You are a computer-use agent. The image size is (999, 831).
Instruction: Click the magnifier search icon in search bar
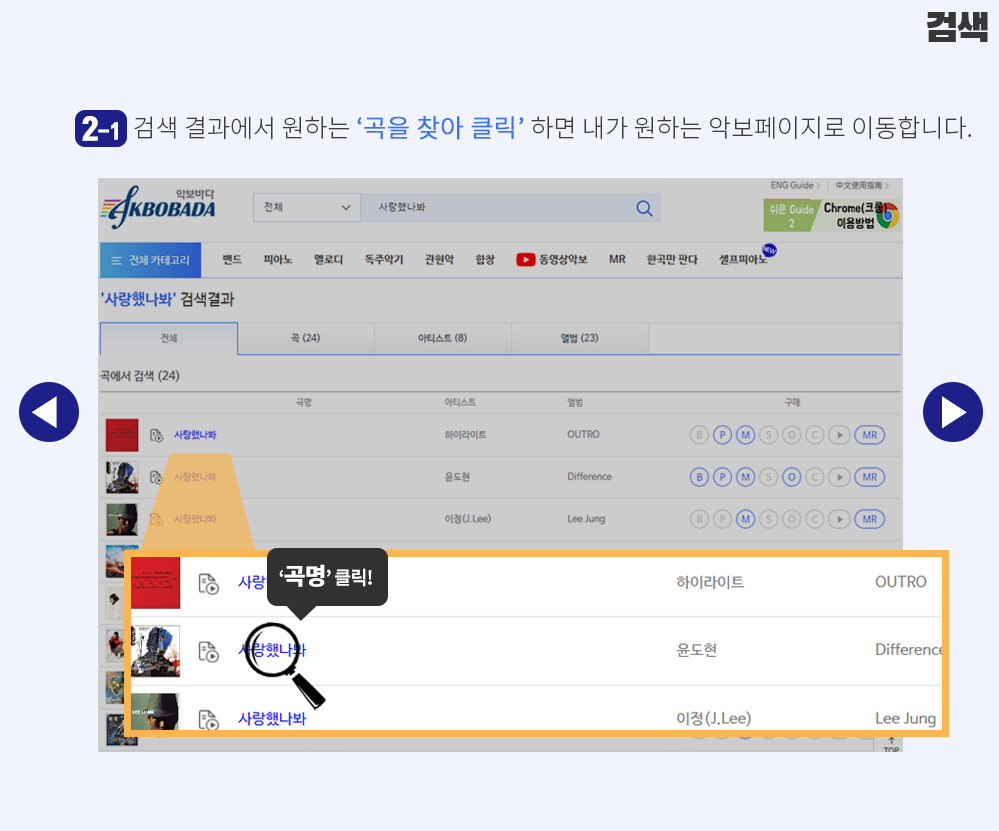pyautogui.click(x=644, y=208)
